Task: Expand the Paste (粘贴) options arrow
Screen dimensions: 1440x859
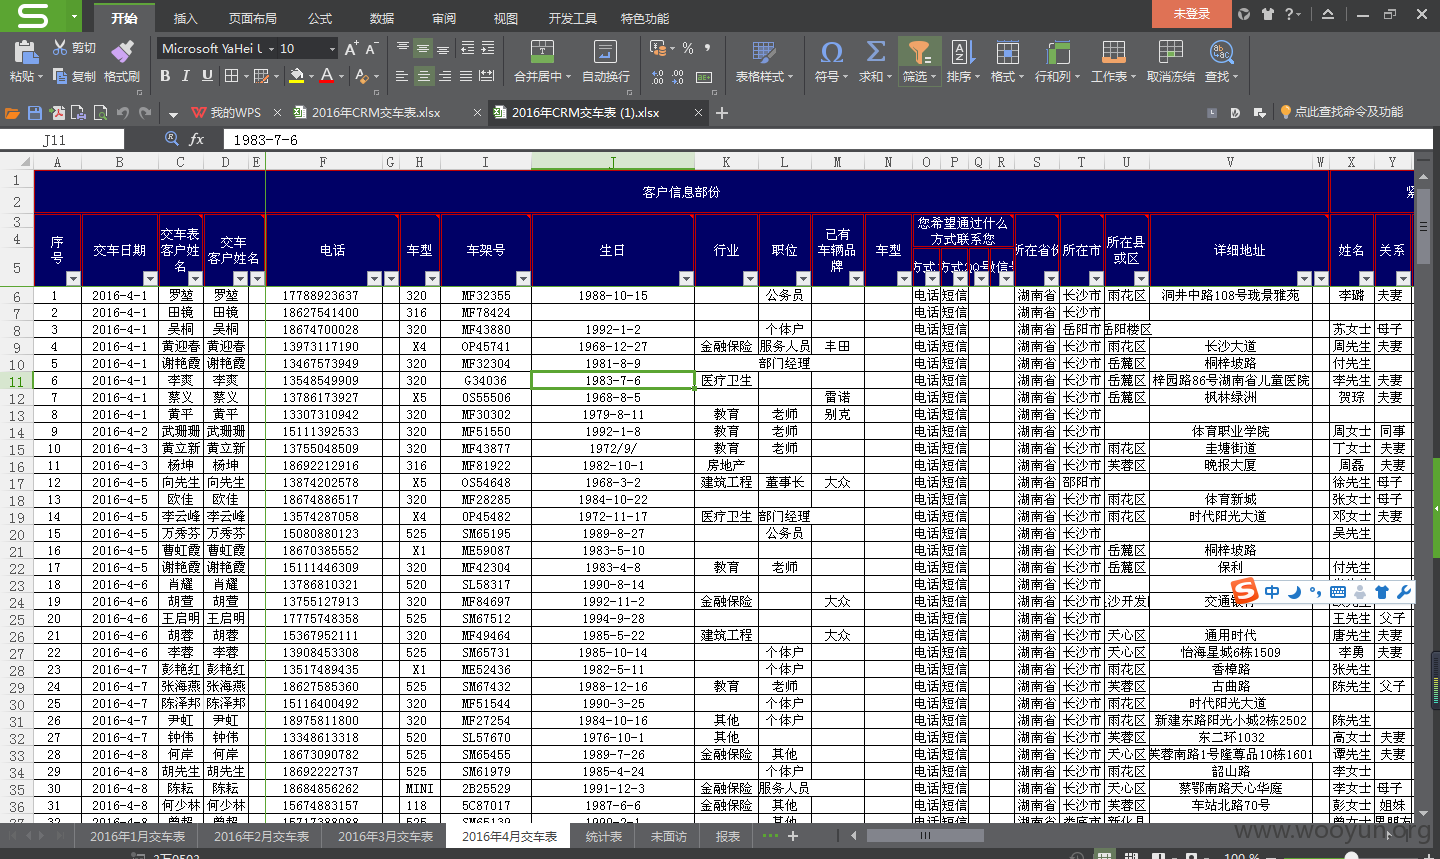Action: [41, 77]
